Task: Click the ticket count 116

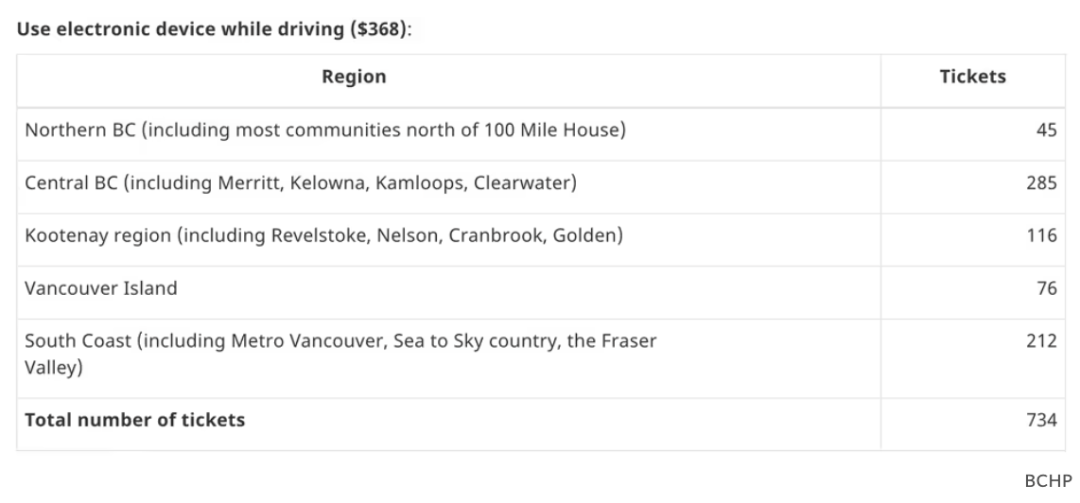Action: click(1041, 236)
